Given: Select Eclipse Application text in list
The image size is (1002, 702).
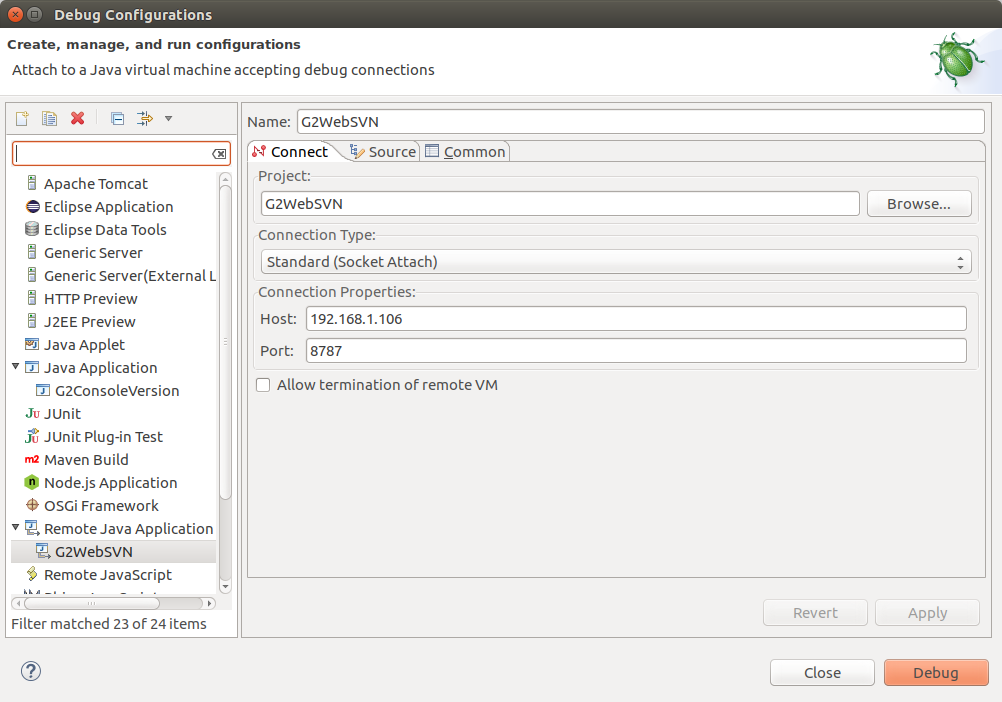Looking at the screenshot, I should 109,206.
